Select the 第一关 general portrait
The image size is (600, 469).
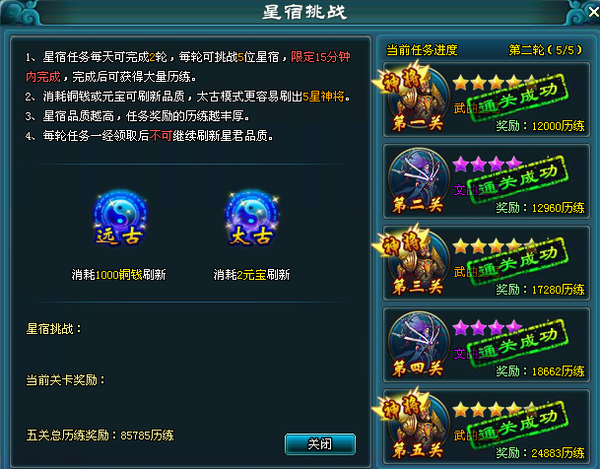click(x=418, y=100)
